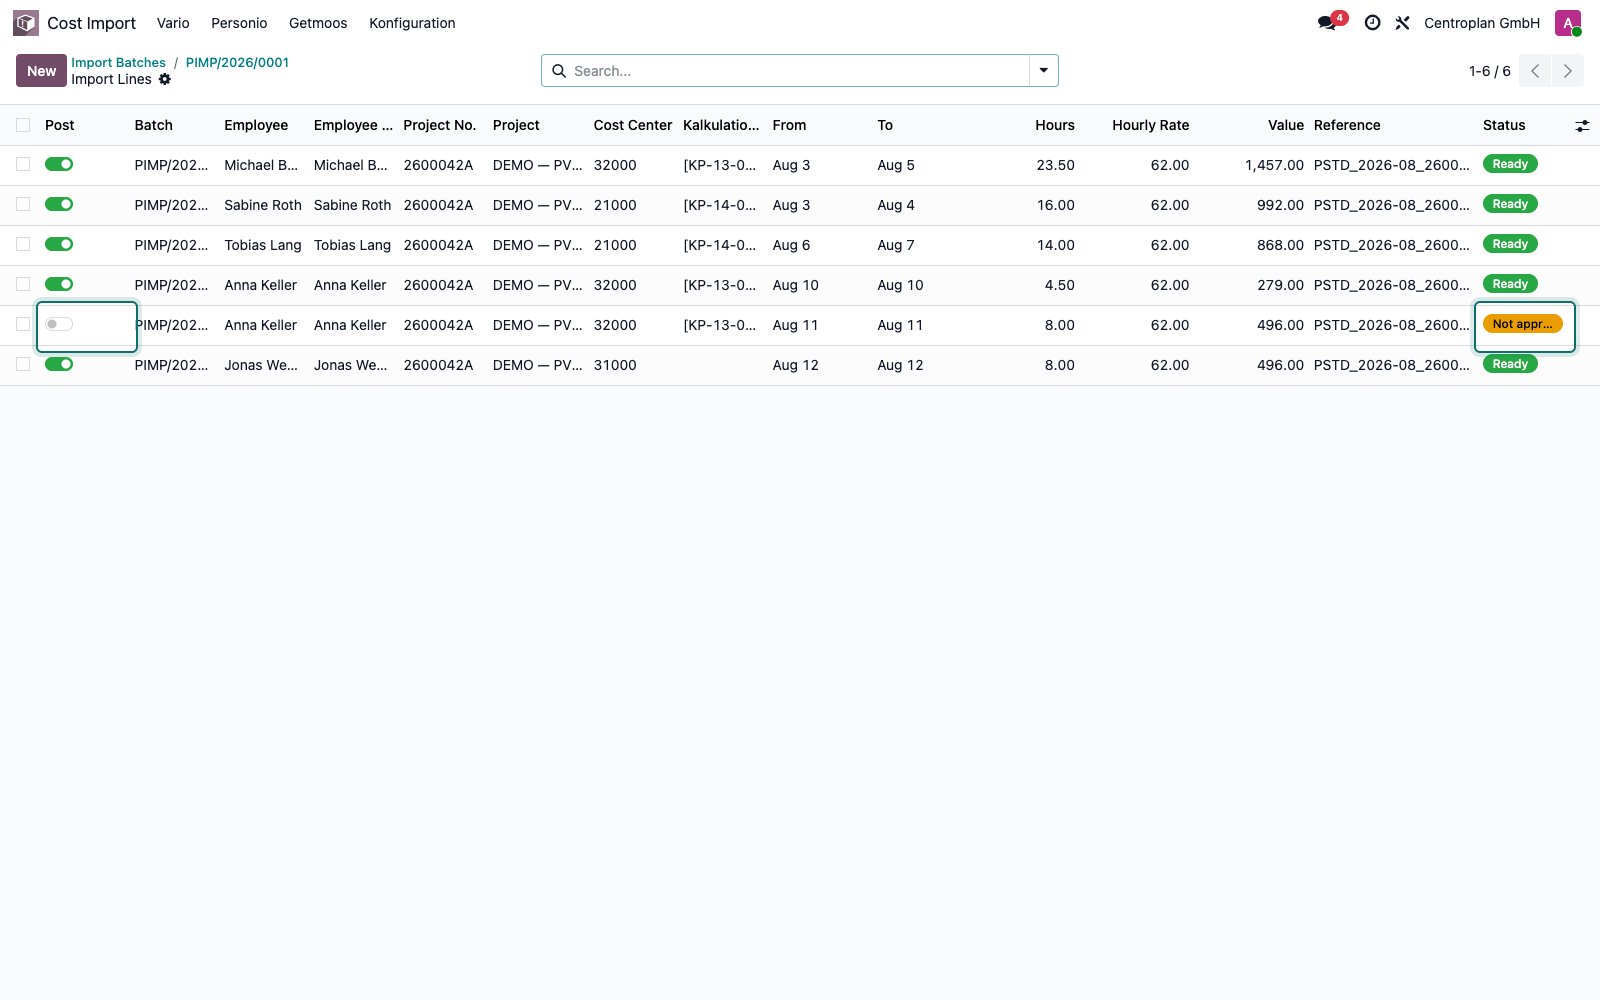Enable Post switch for Aug 11 row
Viewport: 1600px width, 1000px height.
(x=59, y=324)
